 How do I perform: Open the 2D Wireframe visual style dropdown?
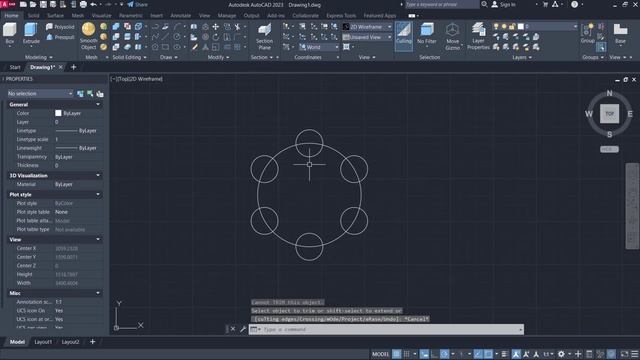(367, 27)
